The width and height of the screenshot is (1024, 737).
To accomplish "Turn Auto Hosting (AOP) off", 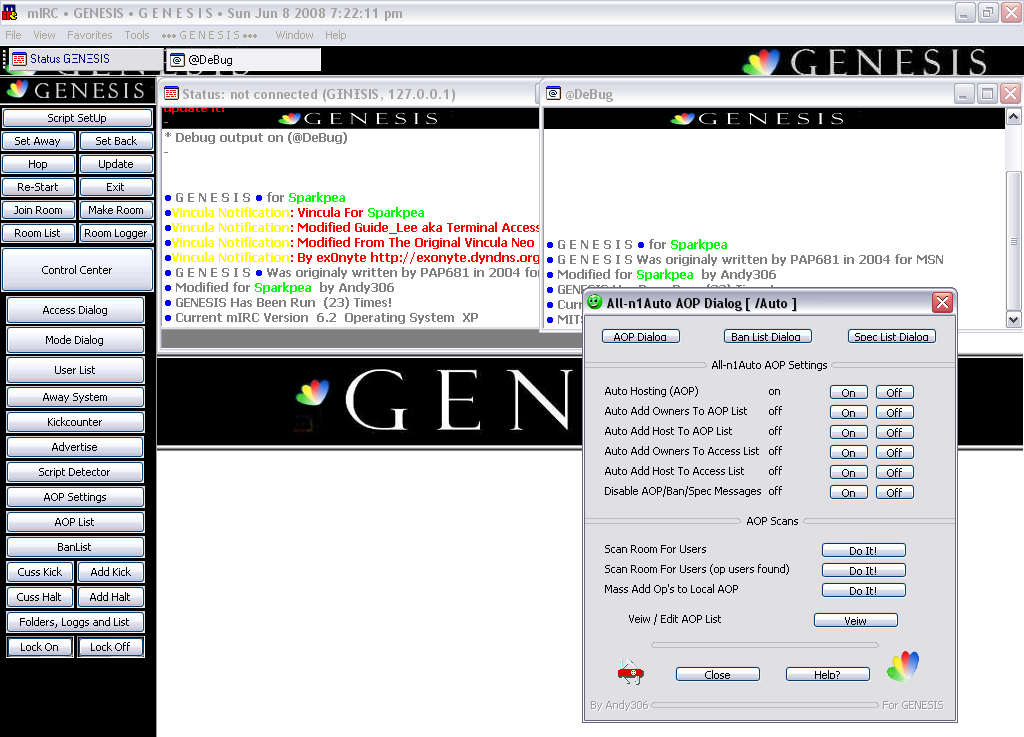I will pyautogui.click(x=894, y=392).
